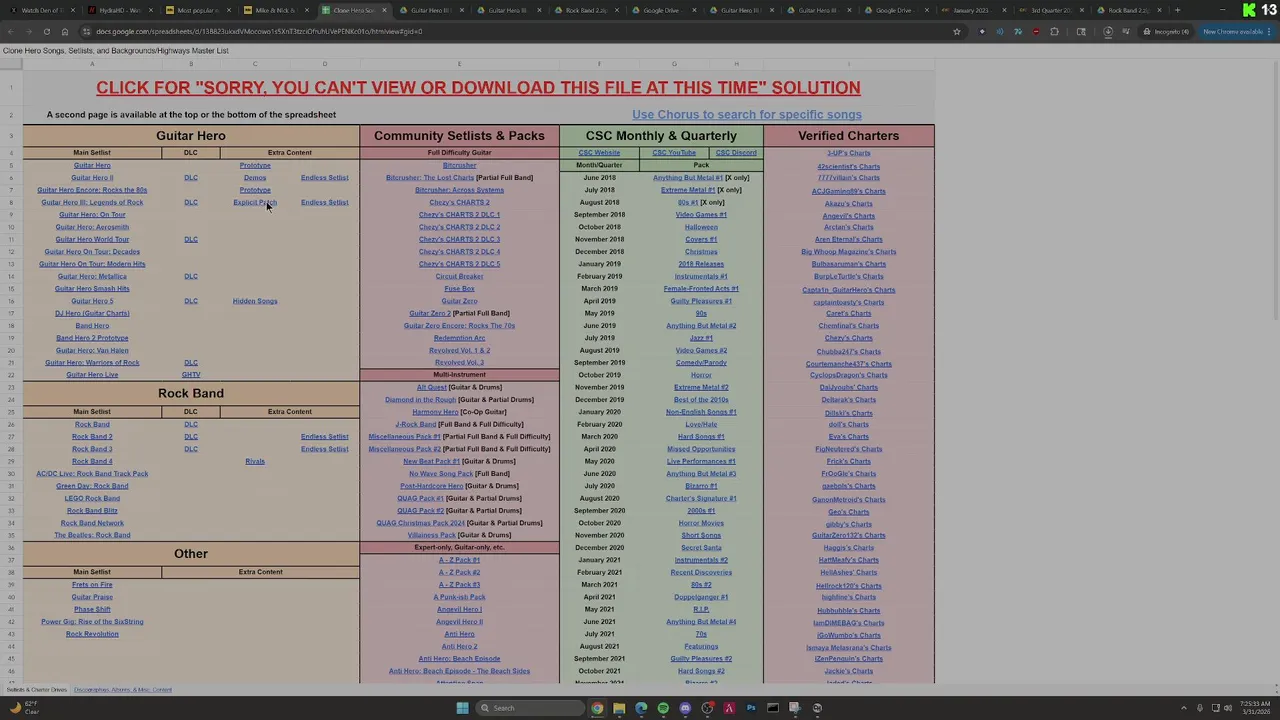Click the CSC Website link

599,153
